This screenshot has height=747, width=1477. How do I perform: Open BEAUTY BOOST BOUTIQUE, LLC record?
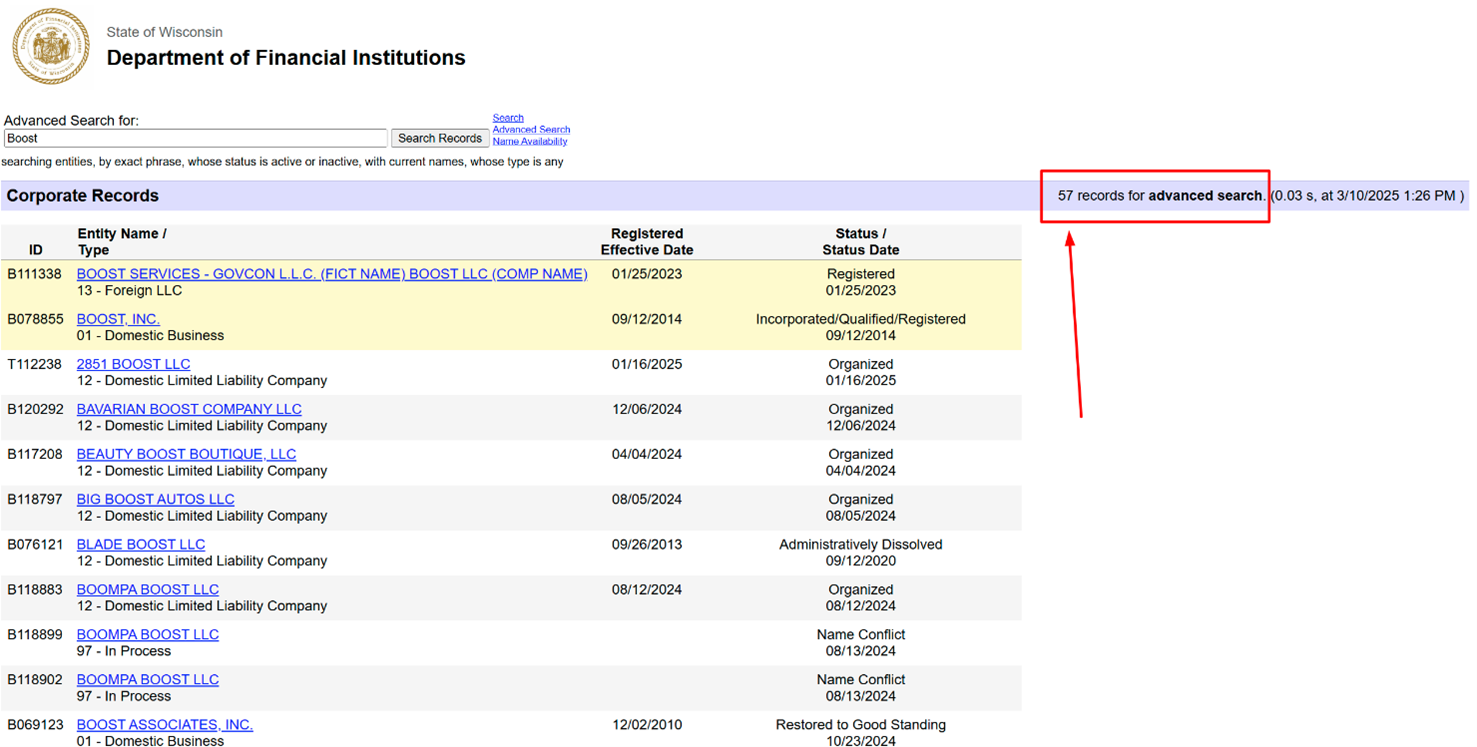click(186, 454)
